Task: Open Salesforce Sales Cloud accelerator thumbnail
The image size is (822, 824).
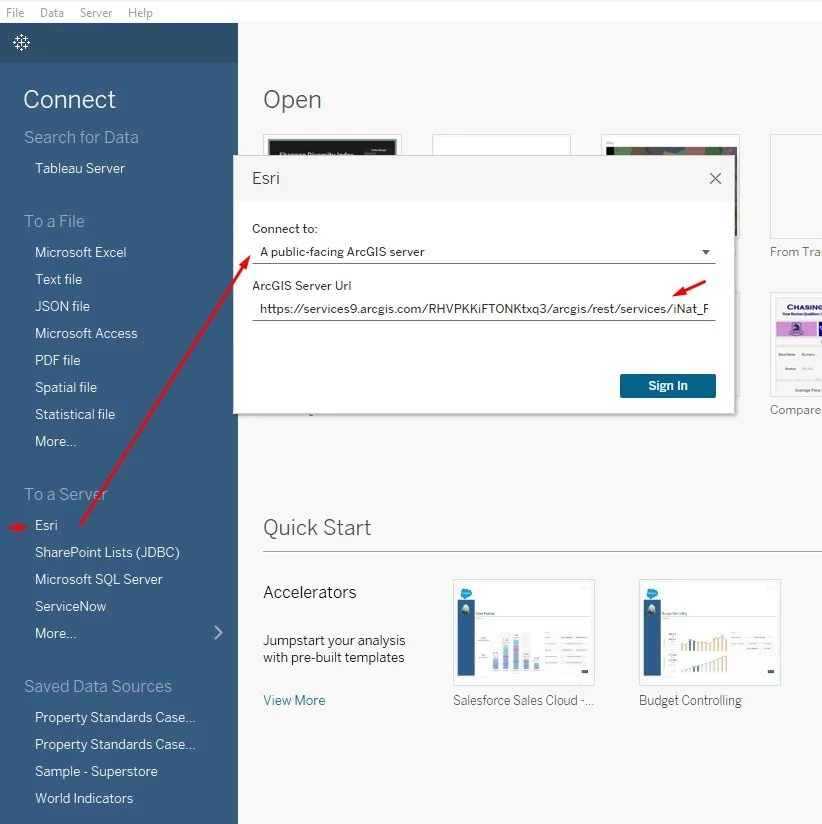Action: (x=524, y=632)
